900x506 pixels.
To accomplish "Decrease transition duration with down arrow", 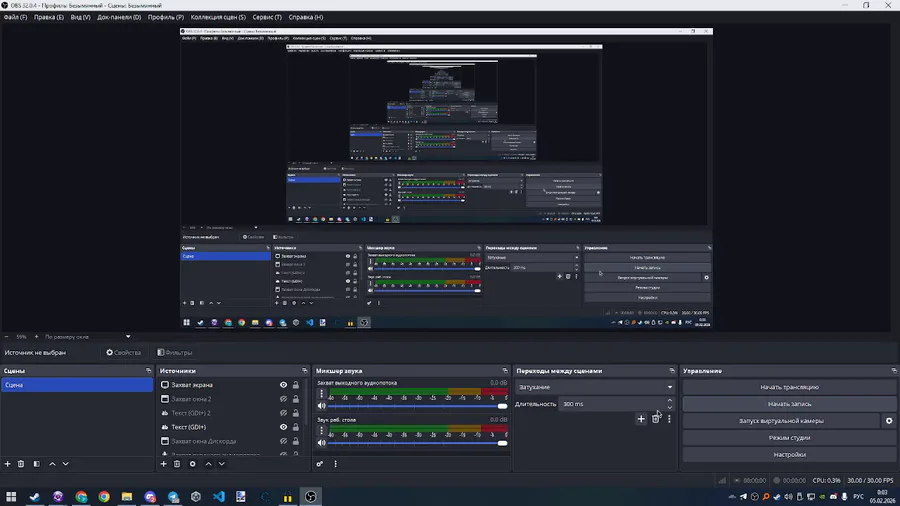I will click(x=670, y=407).
